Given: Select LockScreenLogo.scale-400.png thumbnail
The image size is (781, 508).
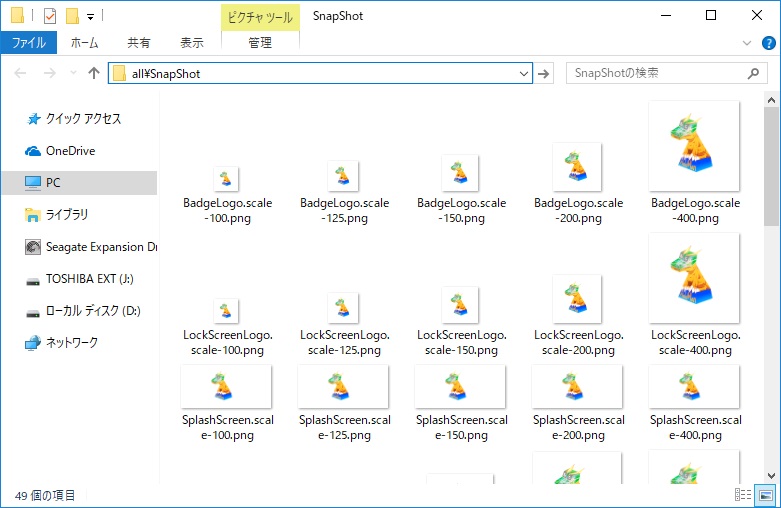Looking at the screenshot, I should (x=694, y=278).
